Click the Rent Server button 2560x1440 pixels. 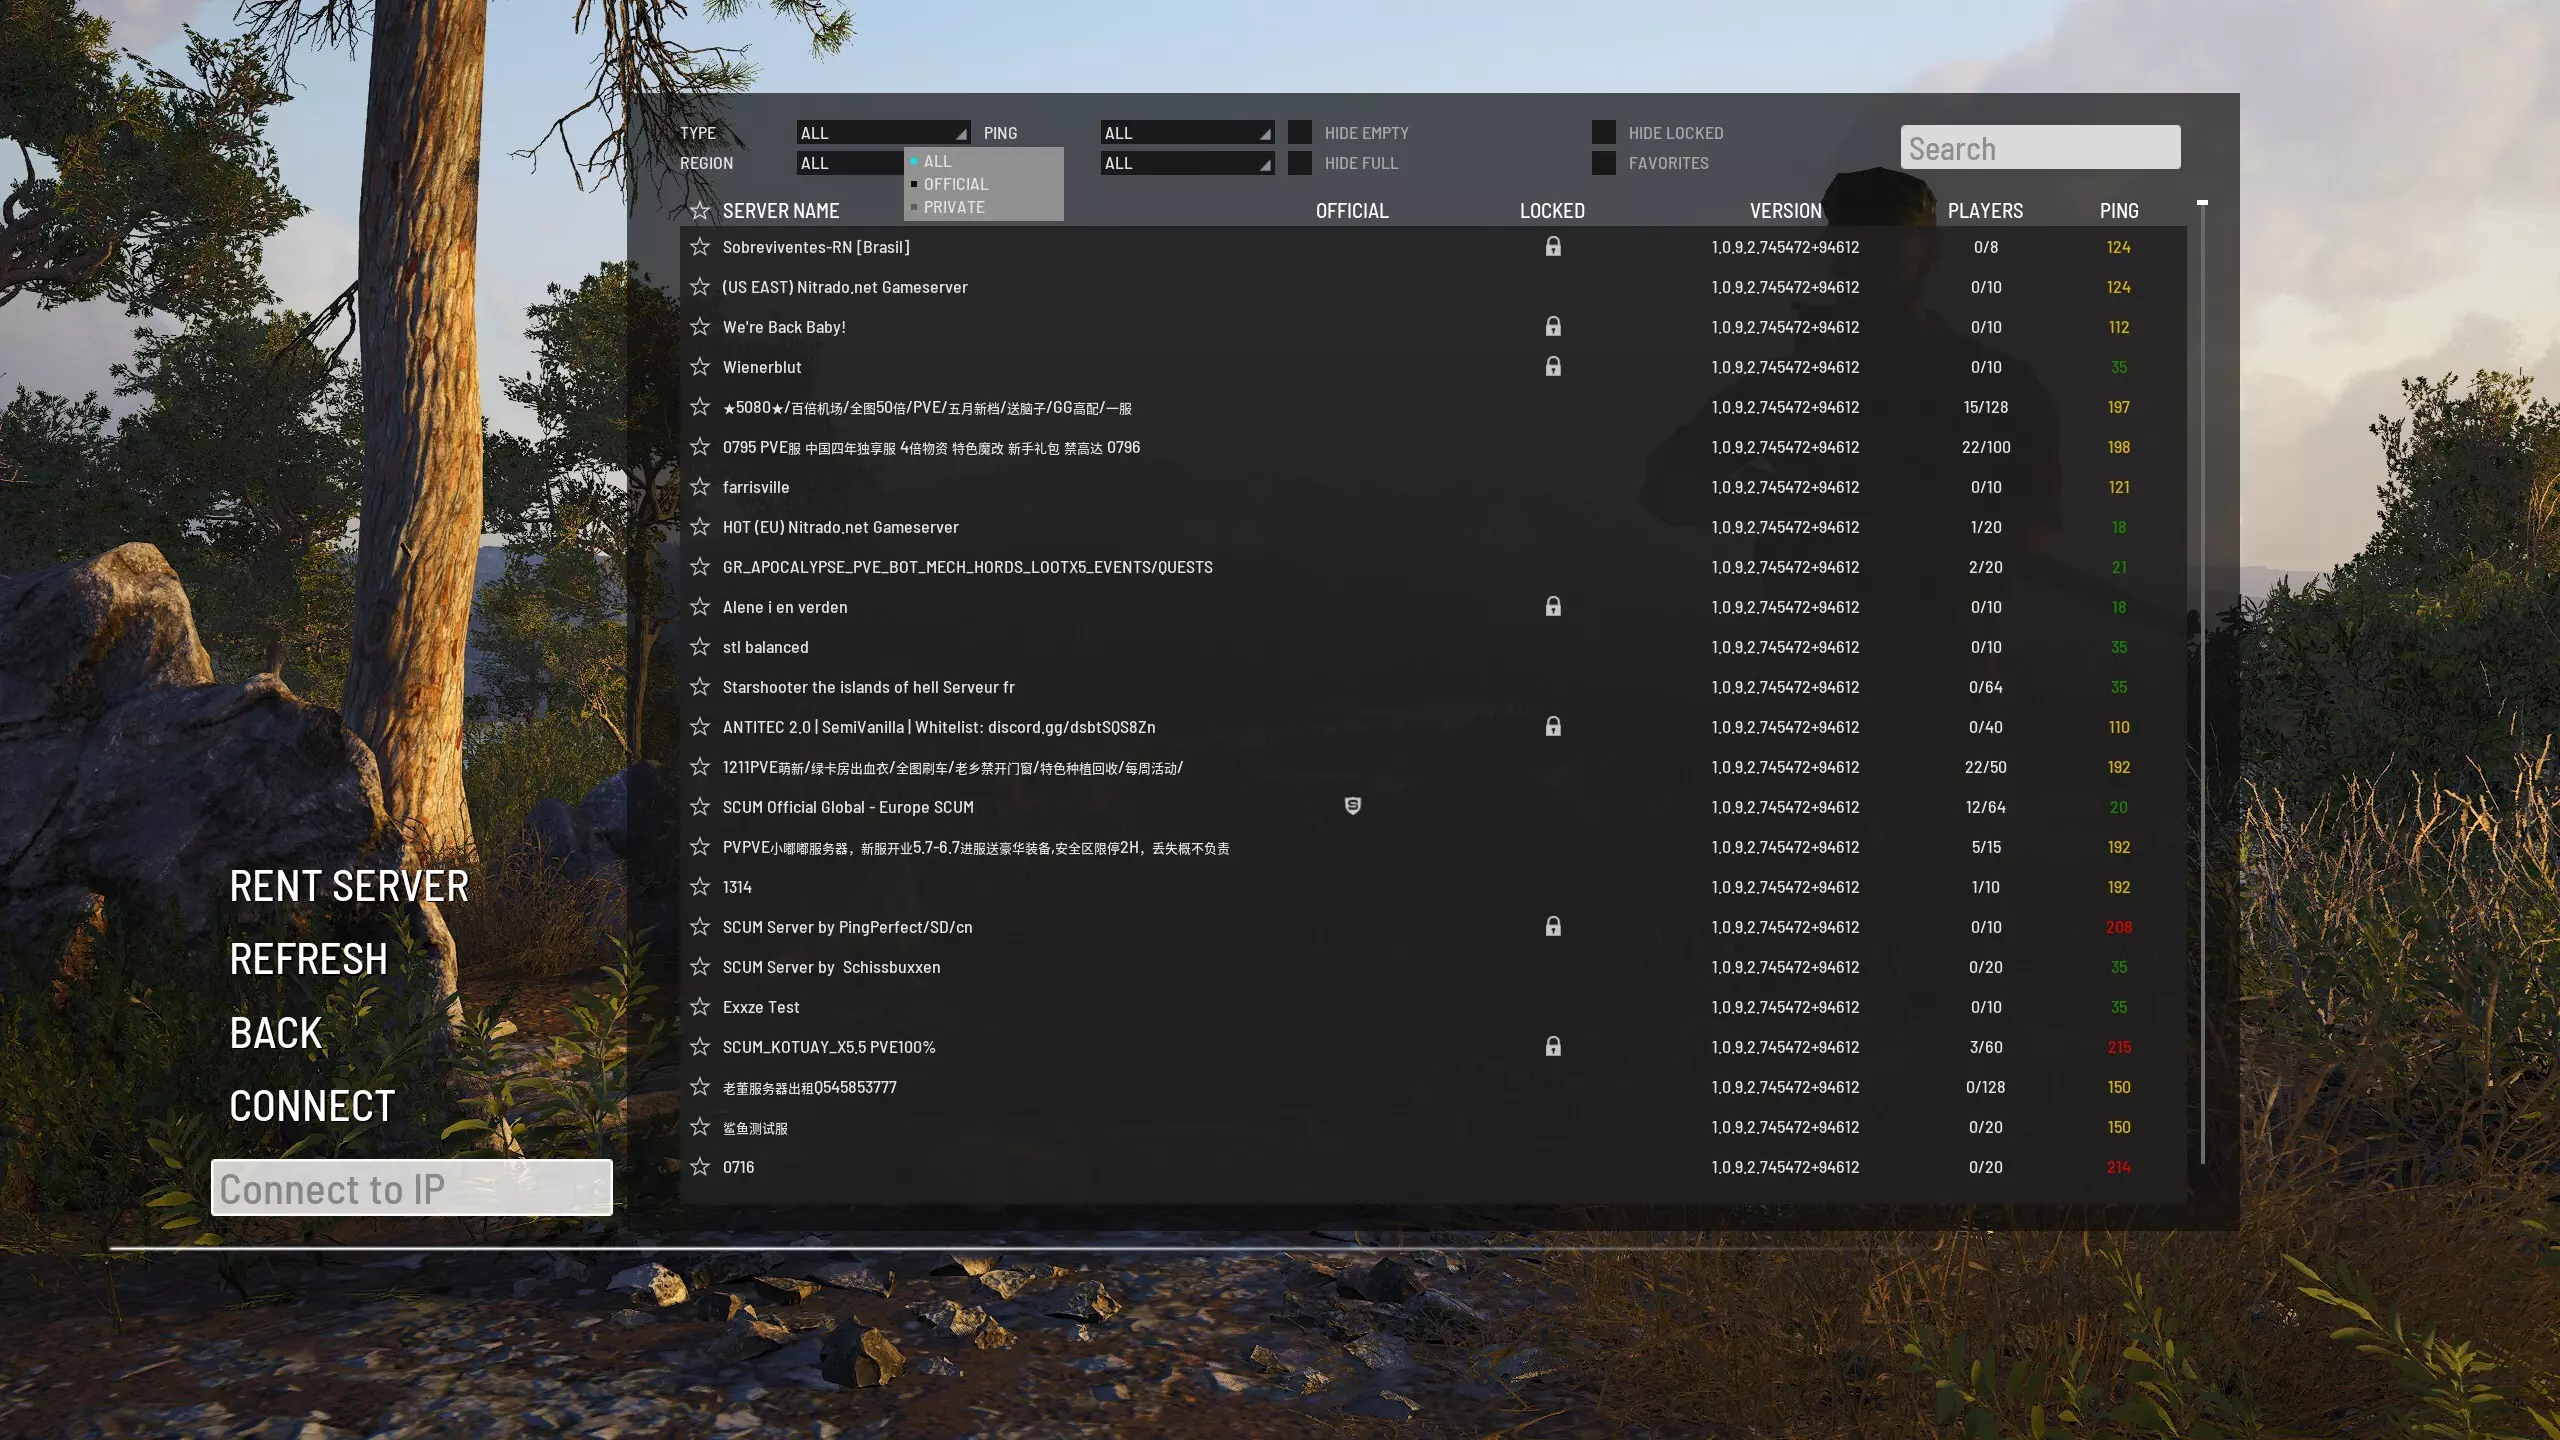pyautogui.click(x=349, y=887)
